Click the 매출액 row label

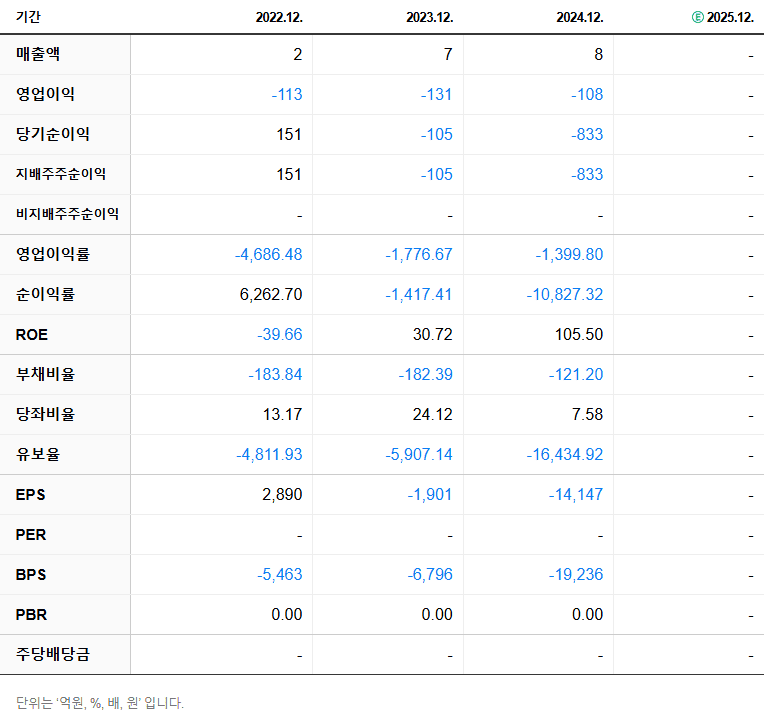[38, 54]
